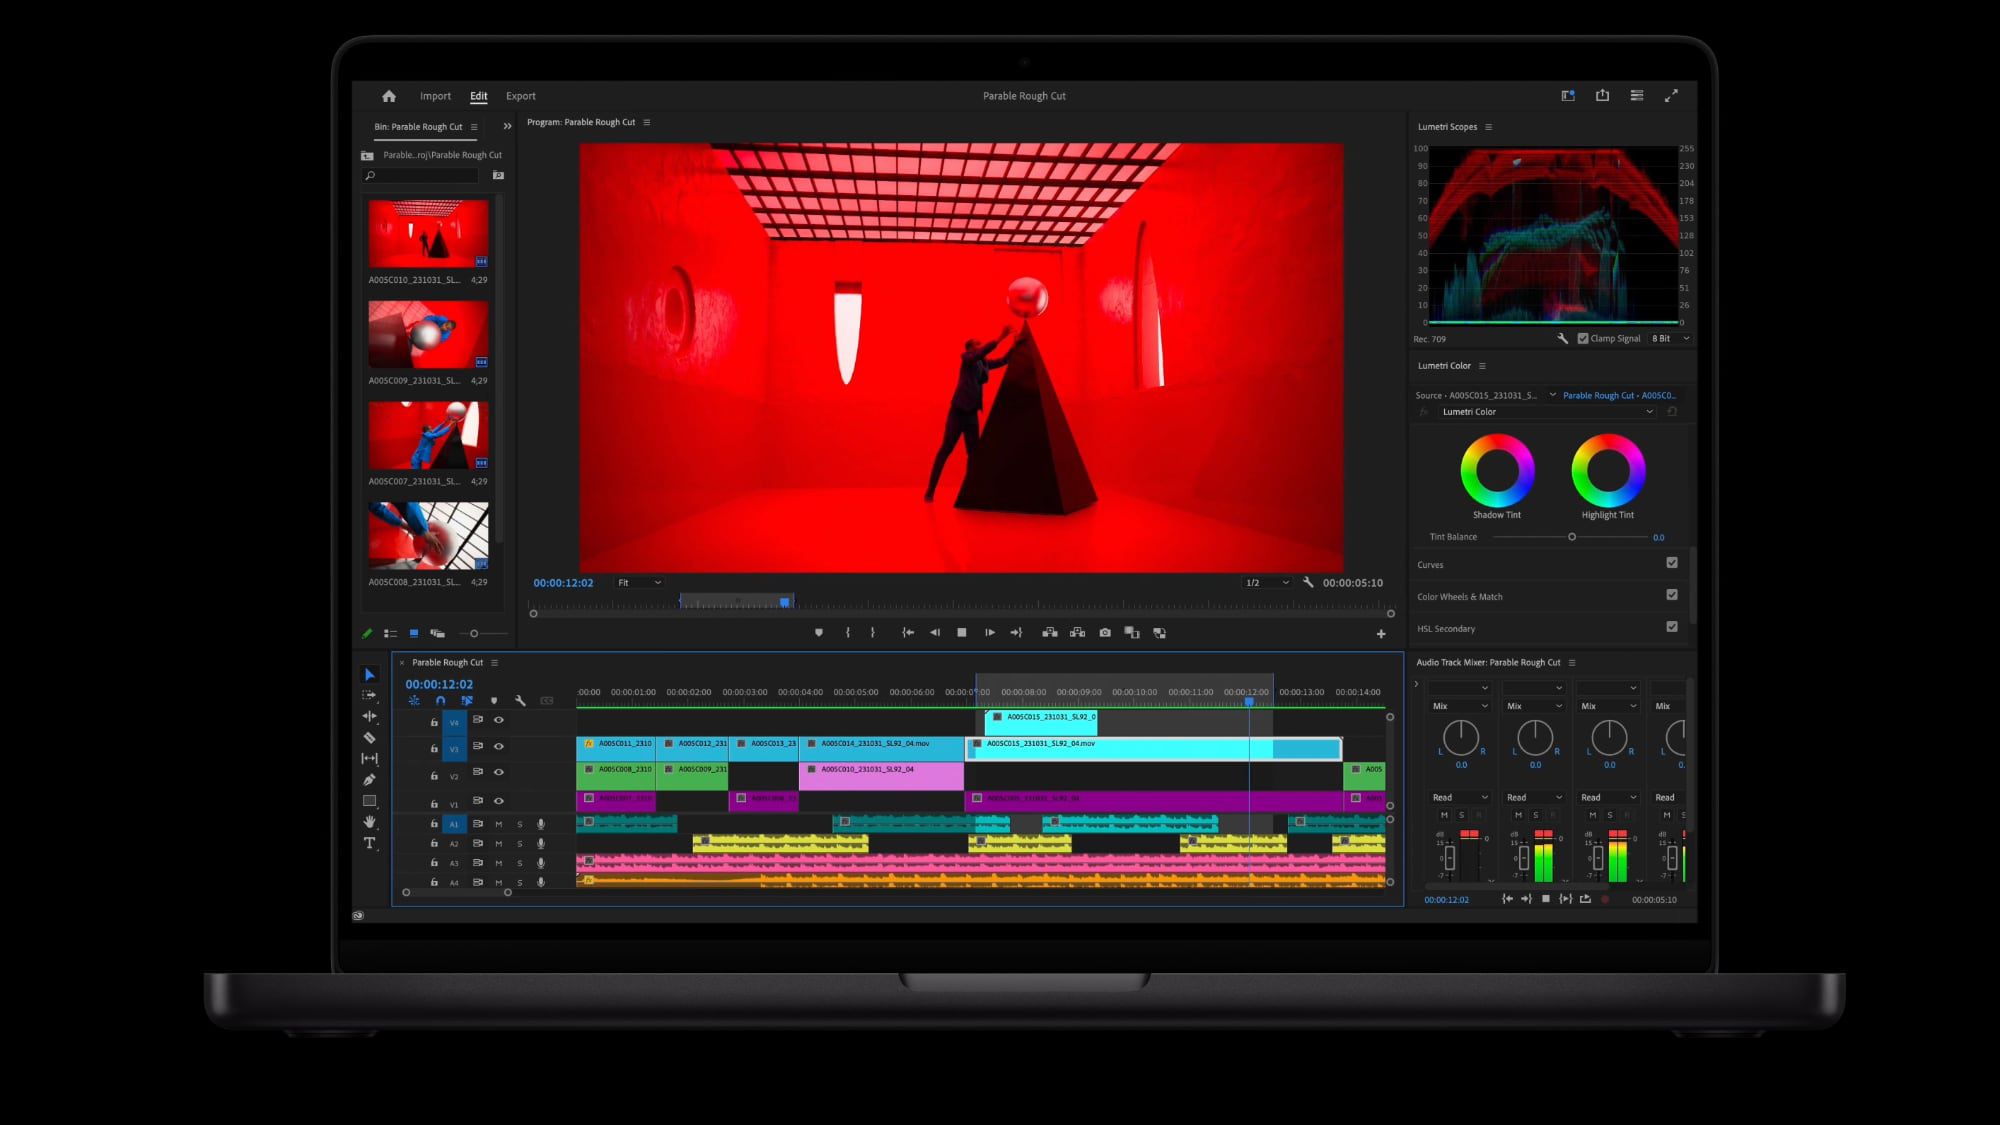2000x1125 pixels.
Task: Select the Selection tool in the timeline toolbar
Action: click(x=369, y=676)
